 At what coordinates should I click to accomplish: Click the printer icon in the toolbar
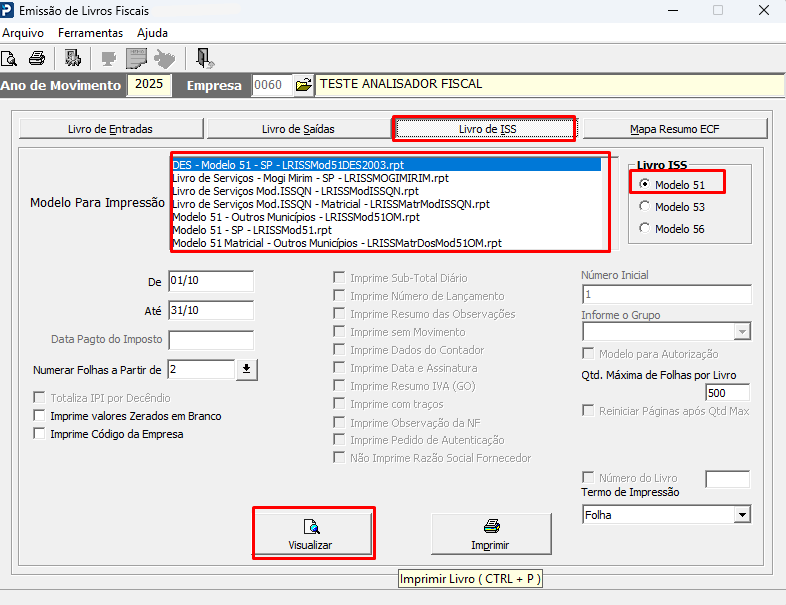point(37,59)
